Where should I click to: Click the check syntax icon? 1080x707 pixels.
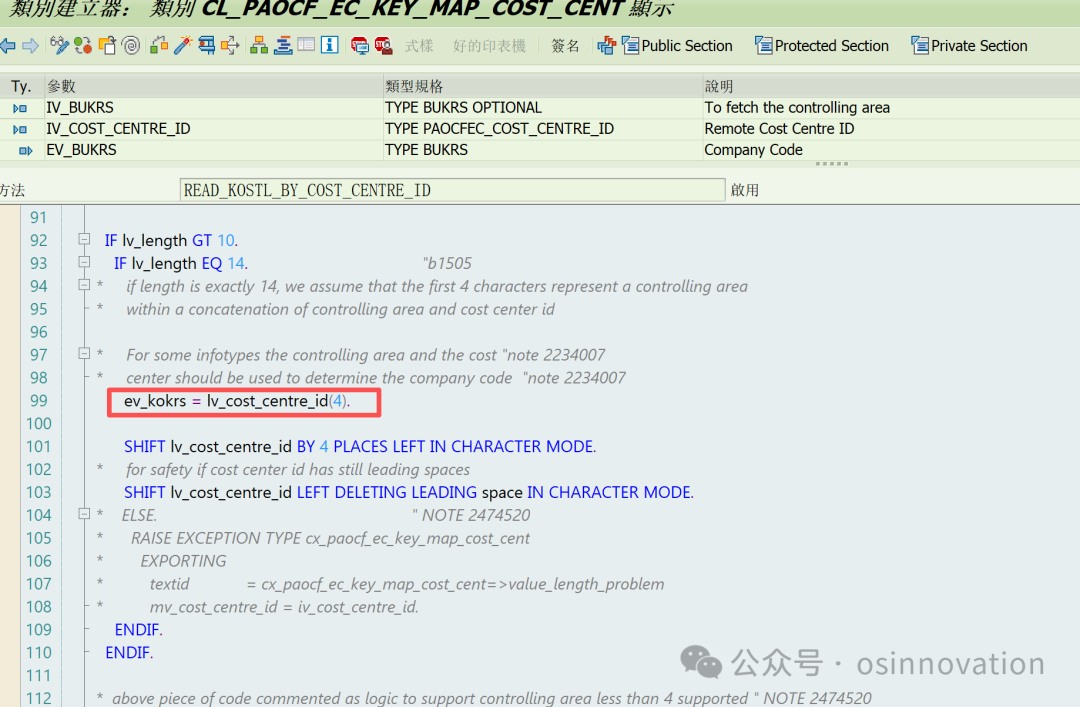[x=158, y=45]
